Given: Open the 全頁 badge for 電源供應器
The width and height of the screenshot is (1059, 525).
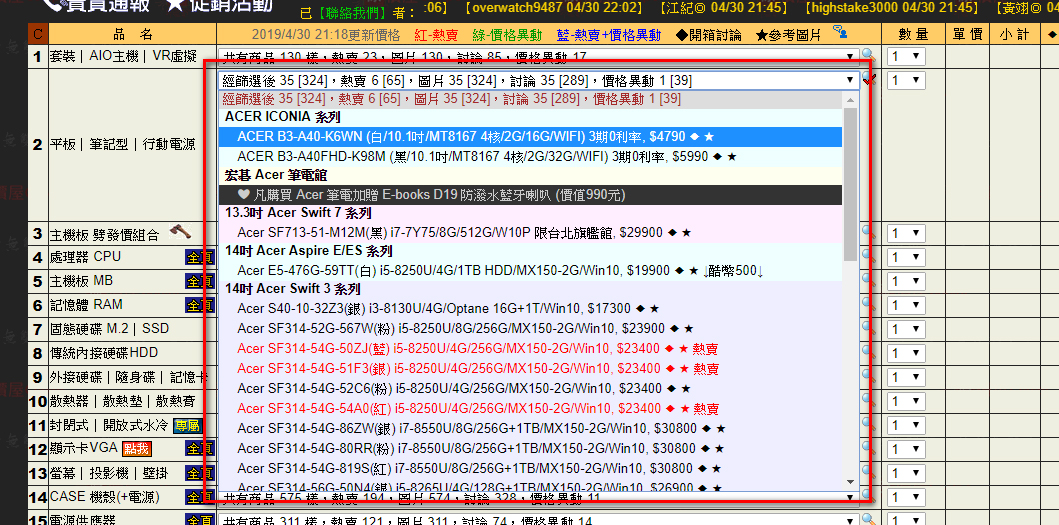Looking at the screenshot, I should click(199, 521).
